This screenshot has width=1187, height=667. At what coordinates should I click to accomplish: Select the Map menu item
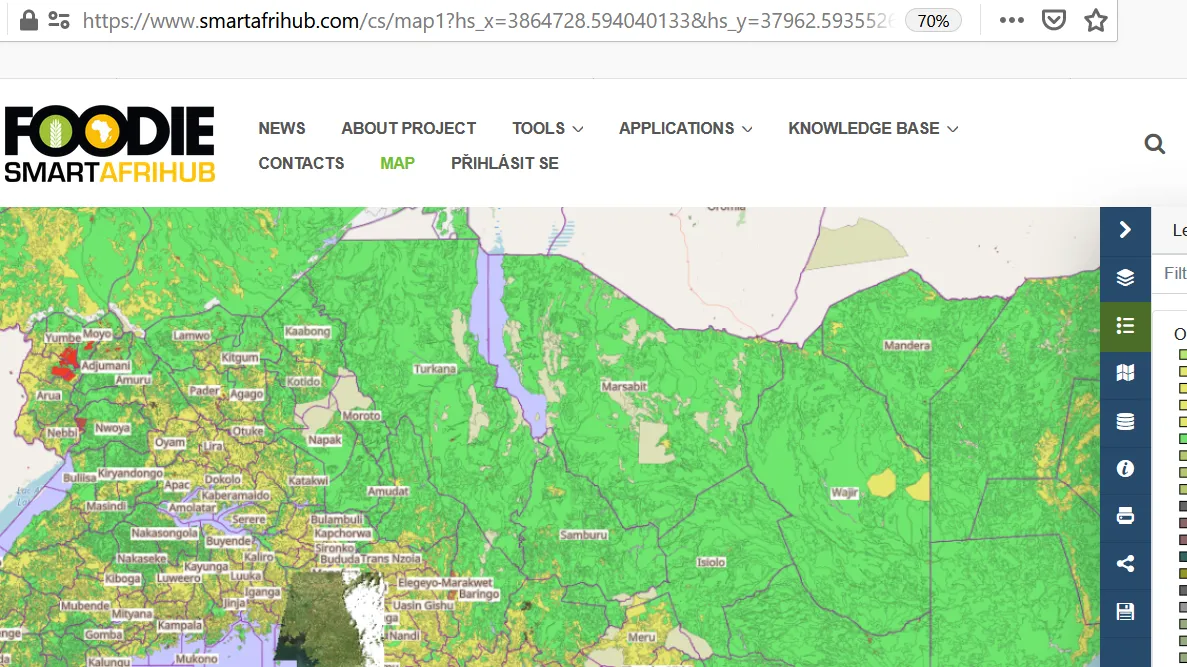point(397,164)
